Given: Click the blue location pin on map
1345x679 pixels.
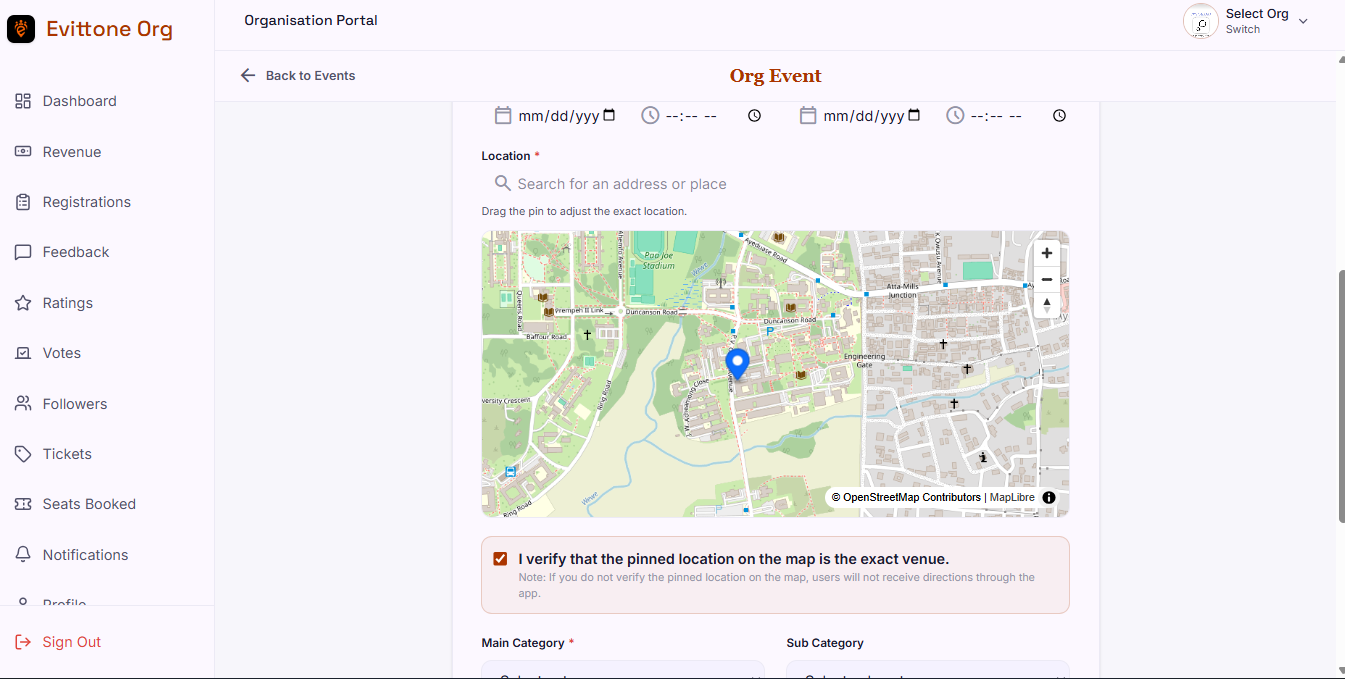Looking at the screenshot, I should [737, 366].
